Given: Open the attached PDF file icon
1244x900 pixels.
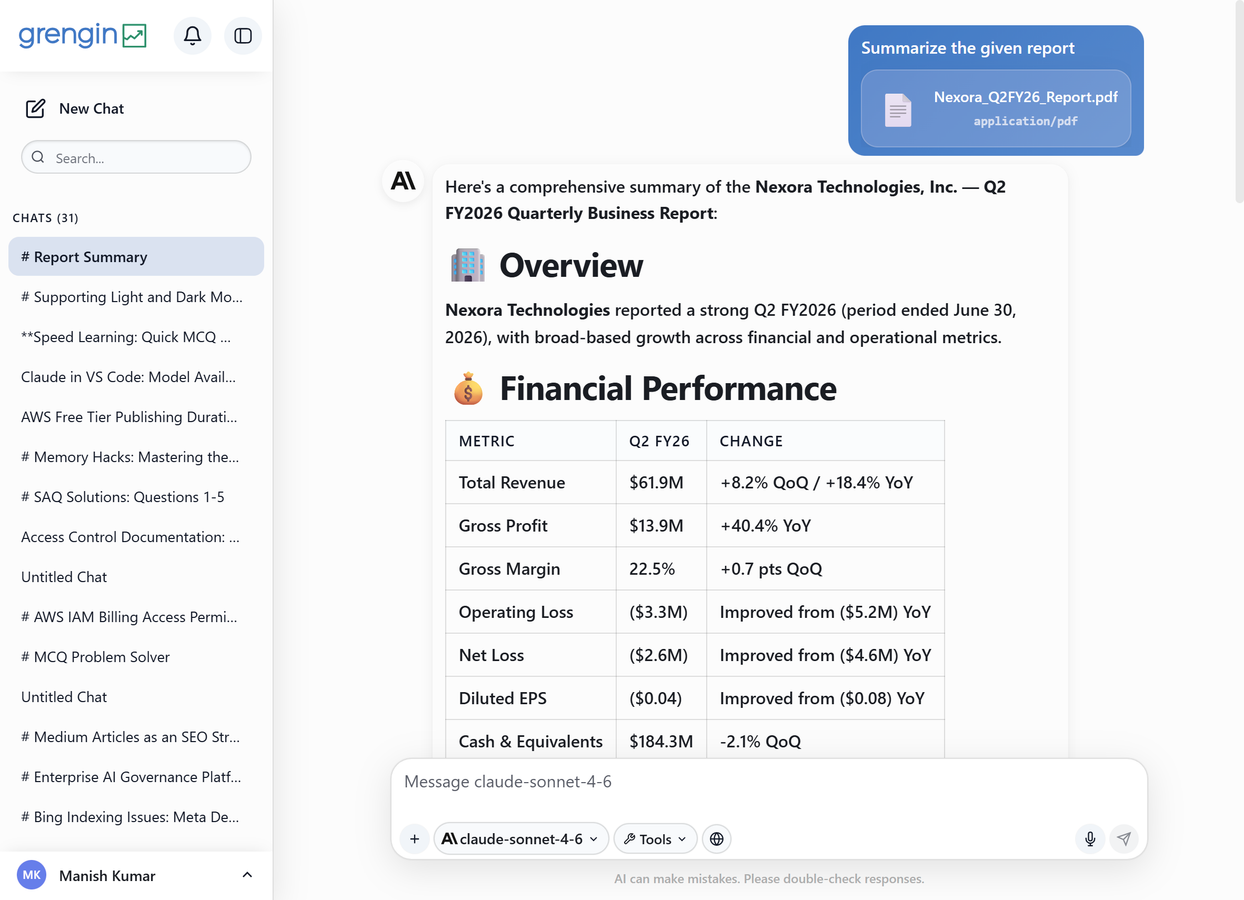Looking at the screenshot, I should tap(898, 109).
